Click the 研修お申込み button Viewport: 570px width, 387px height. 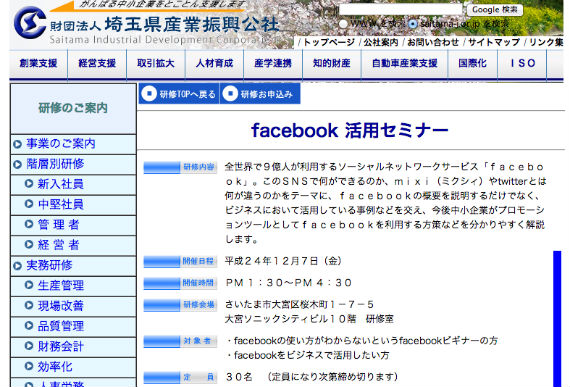click(x=260, y=94)
